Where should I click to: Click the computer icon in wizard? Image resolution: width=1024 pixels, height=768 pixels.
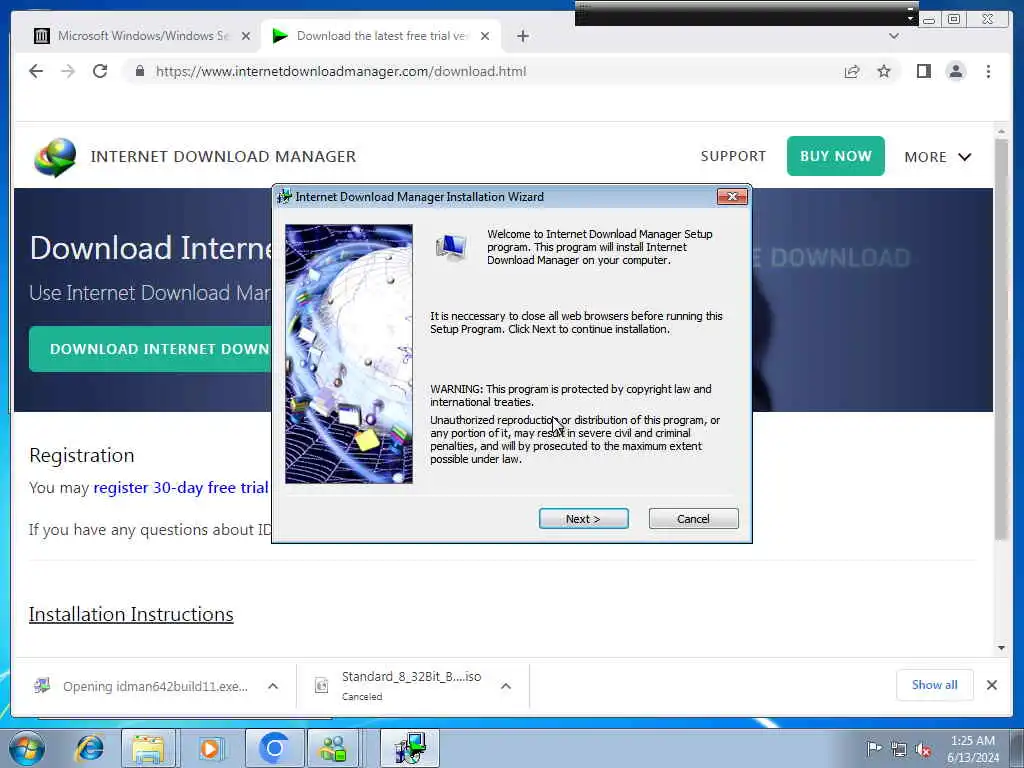point(451,248)
